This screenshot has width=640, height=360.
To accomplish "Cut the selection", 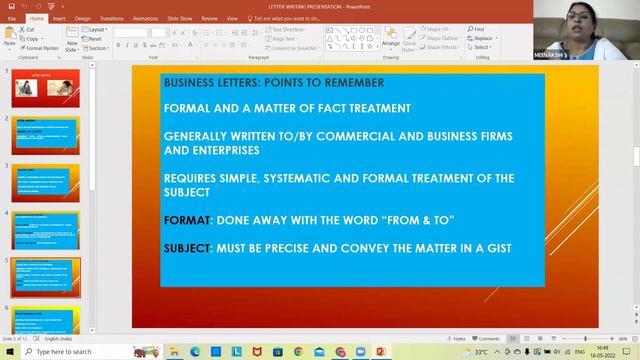I will pos(27,29).
